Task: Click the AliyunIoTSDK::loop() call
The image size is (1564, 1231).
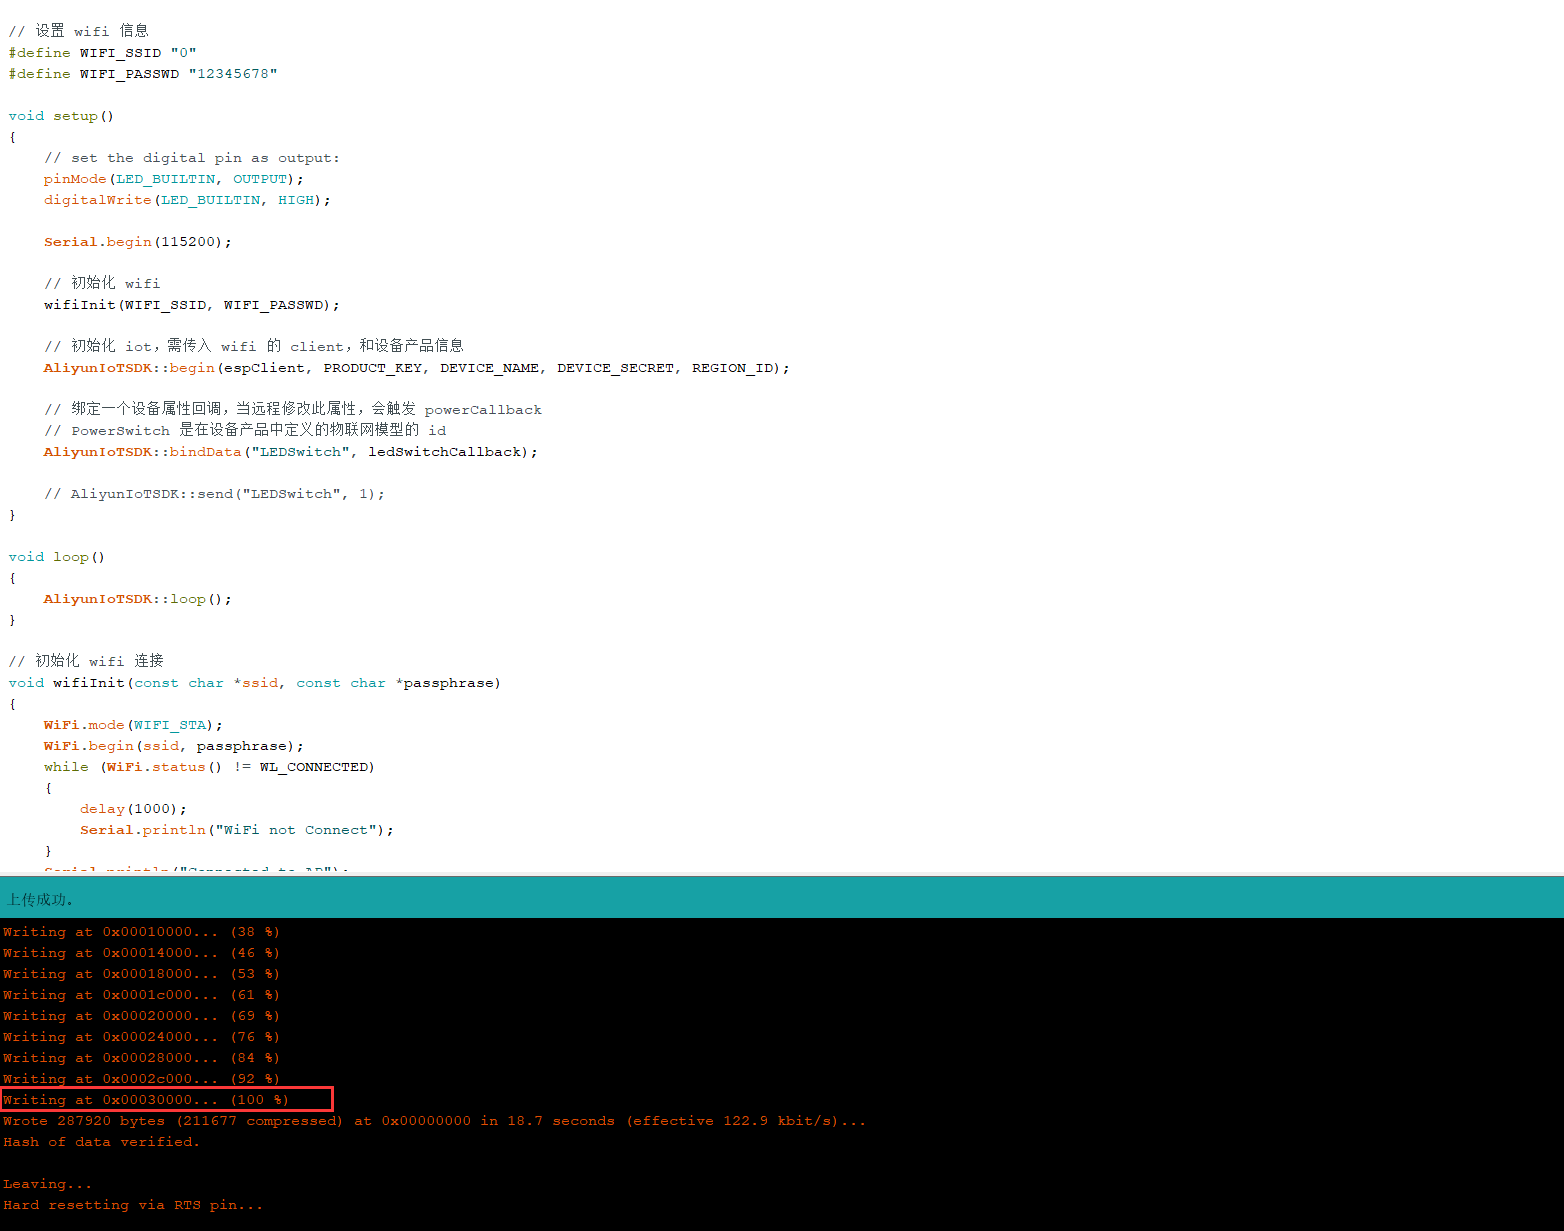Action: pos(138,599)
